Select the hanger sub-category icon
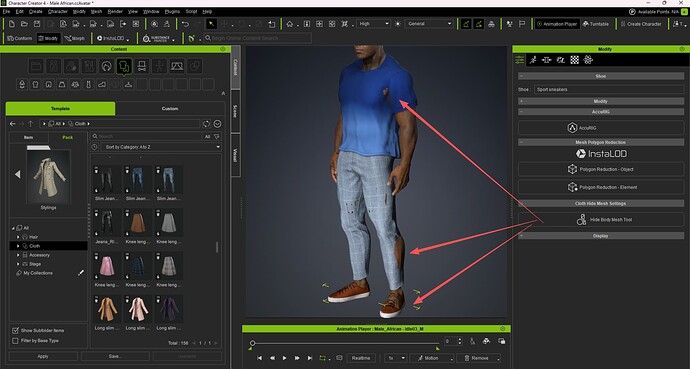690x369 pixels. (x=128, y=84)
